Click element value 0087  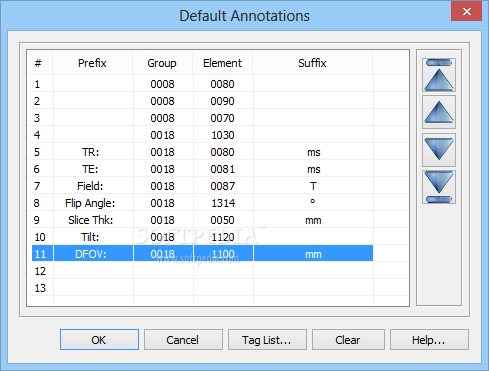point(223,186)
